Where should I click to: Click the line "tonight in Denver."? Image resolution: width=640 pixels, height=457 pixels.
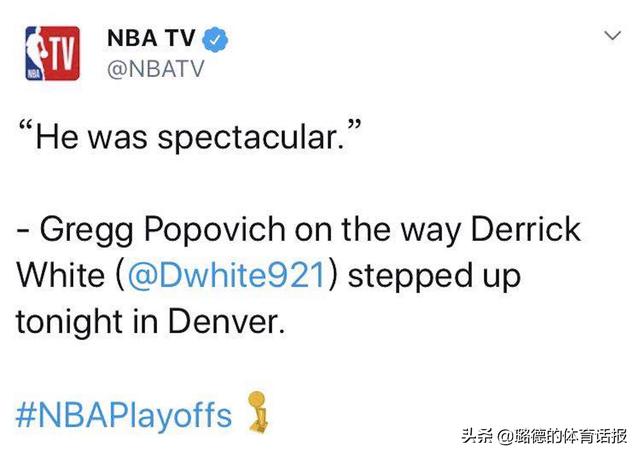point(150,322)
